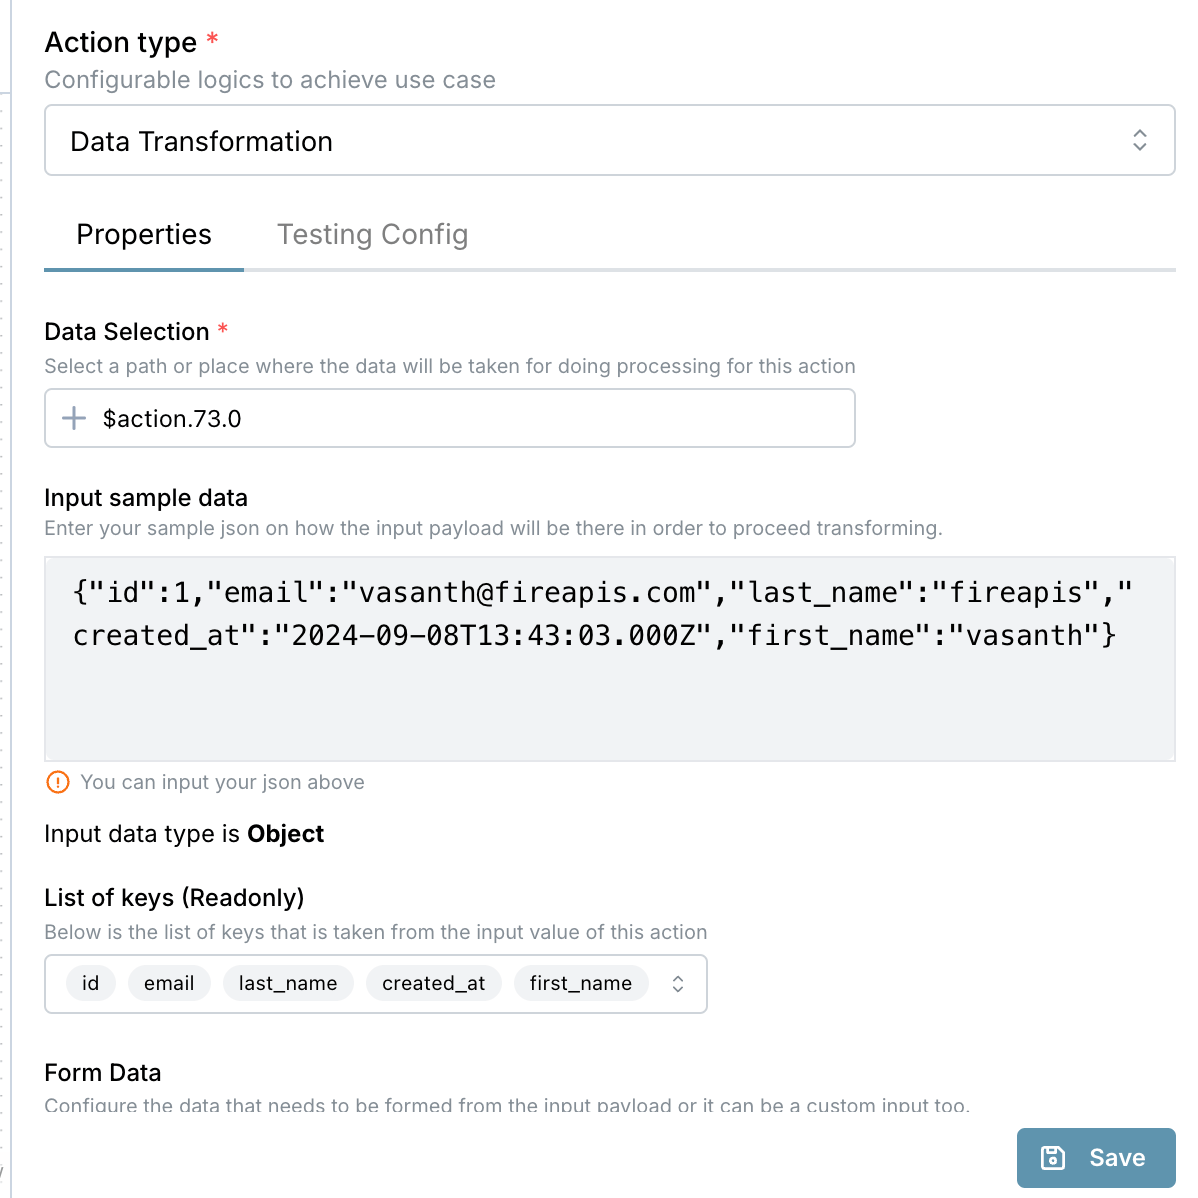Click the id key chip

[91, 983]
